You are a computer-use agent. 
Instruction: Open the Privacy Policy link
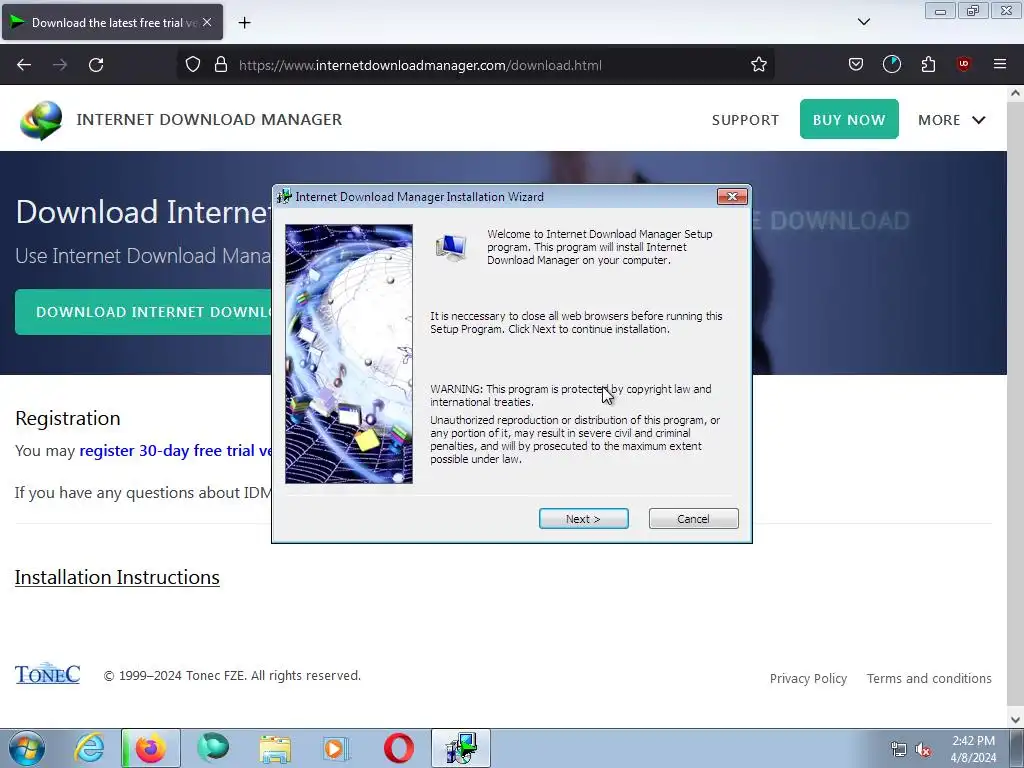click(x=808, y=679)
